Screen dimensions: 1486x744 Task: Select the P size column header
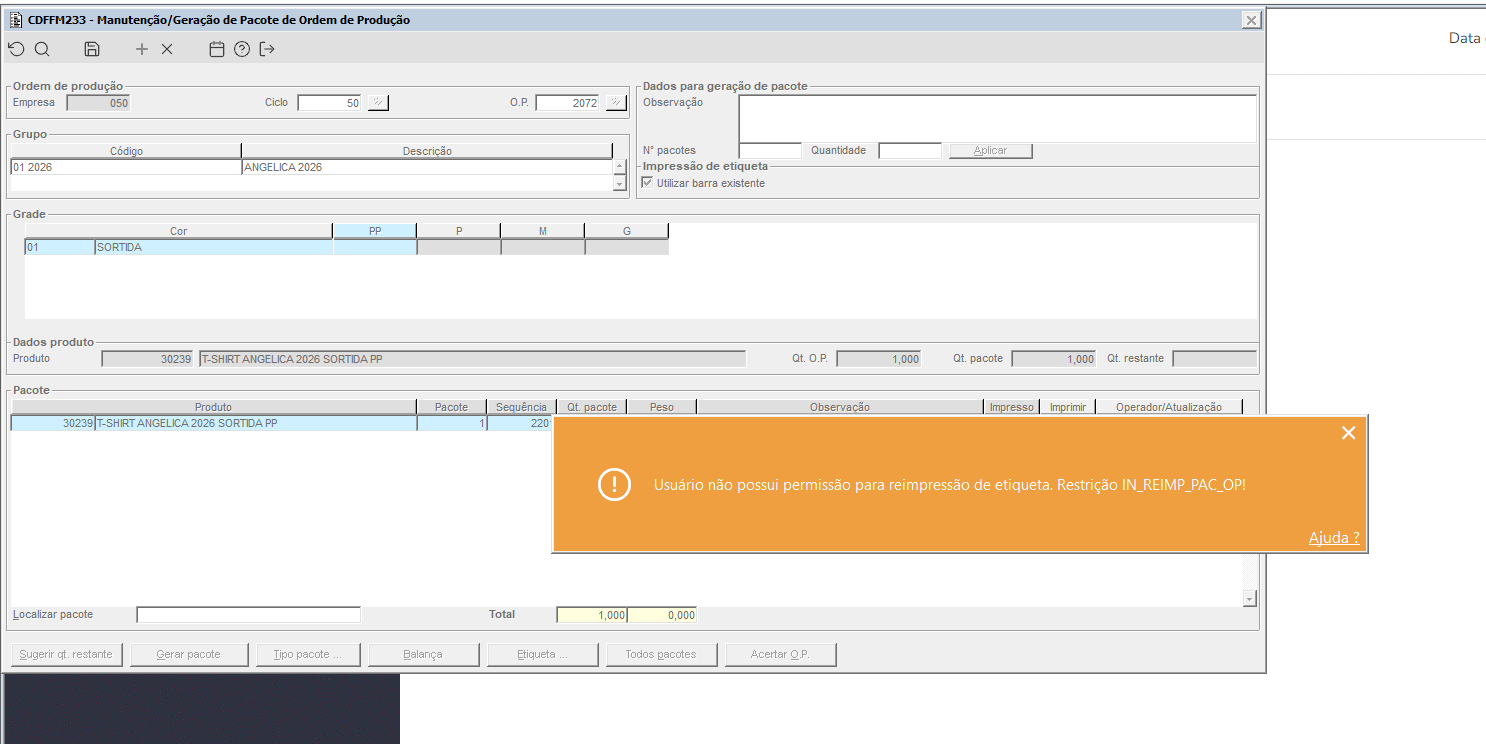tap(459, 231)
